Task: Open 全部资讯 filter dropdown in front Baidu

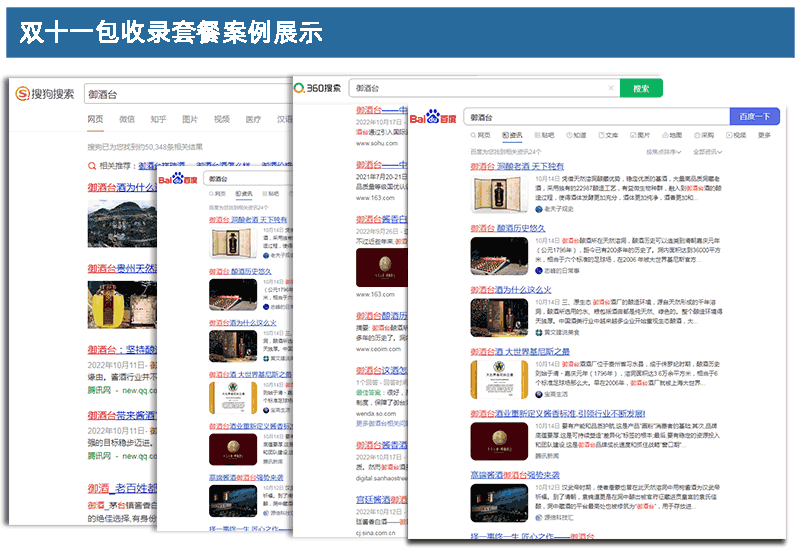Action: coord(707,152)
